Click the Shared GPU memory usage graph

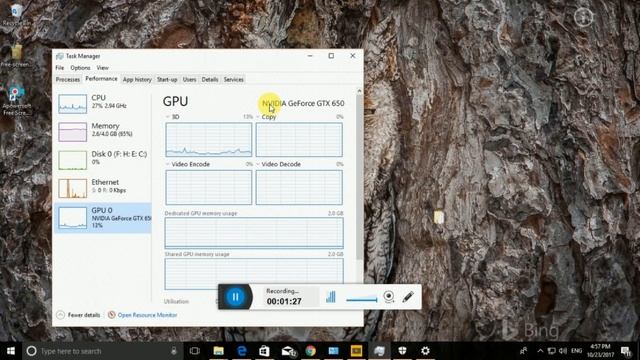[254, 274]
